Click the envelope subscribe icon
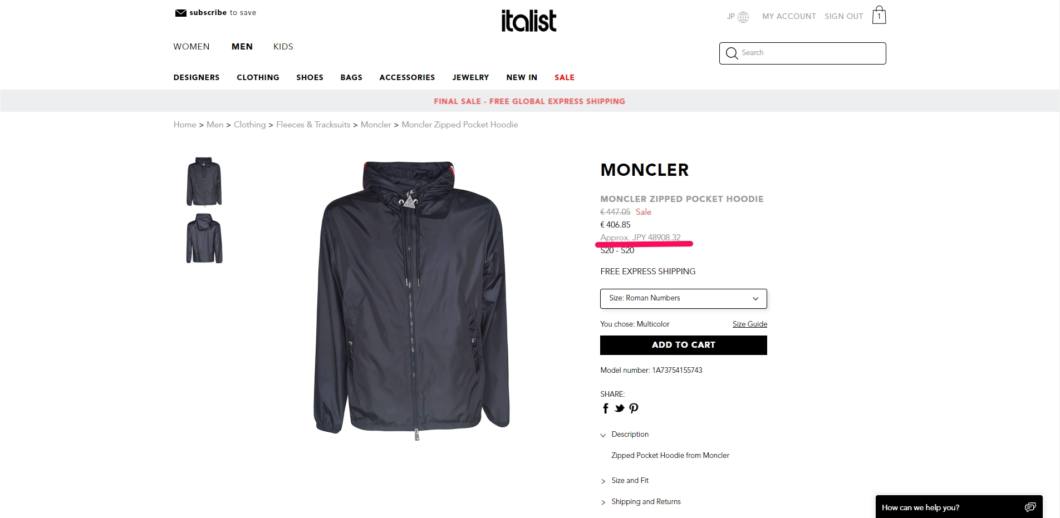 click(x=180, y=13)
